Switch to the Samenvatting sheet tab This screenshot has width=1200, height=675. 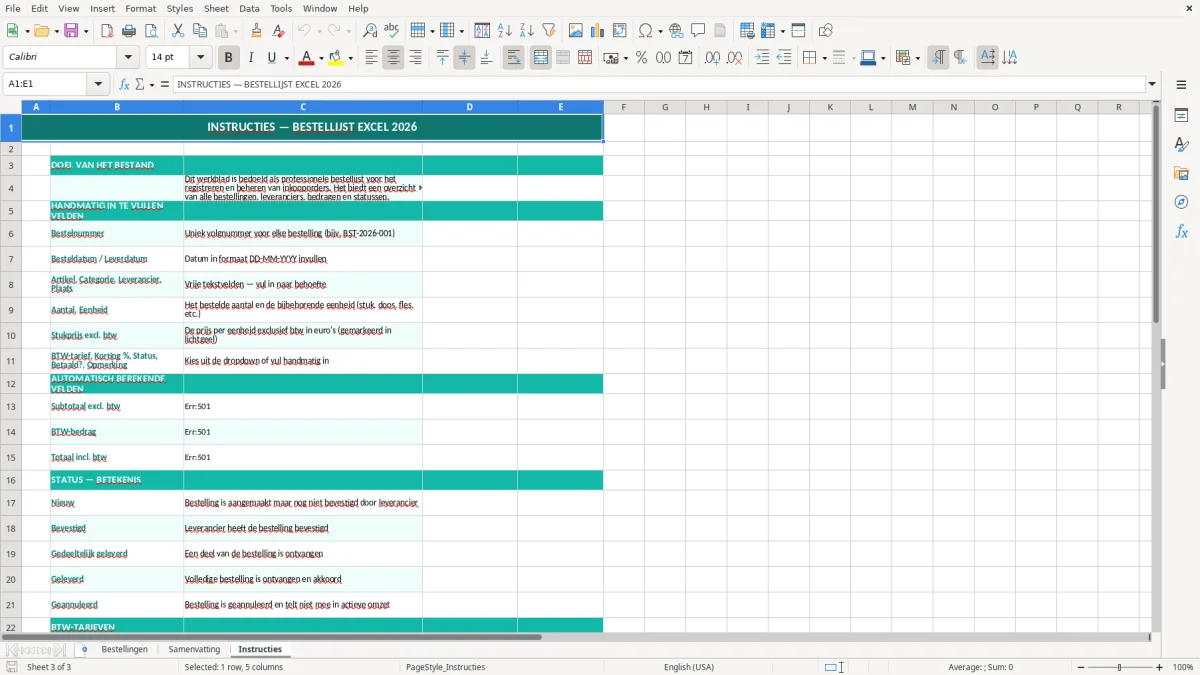click(194, 649)
